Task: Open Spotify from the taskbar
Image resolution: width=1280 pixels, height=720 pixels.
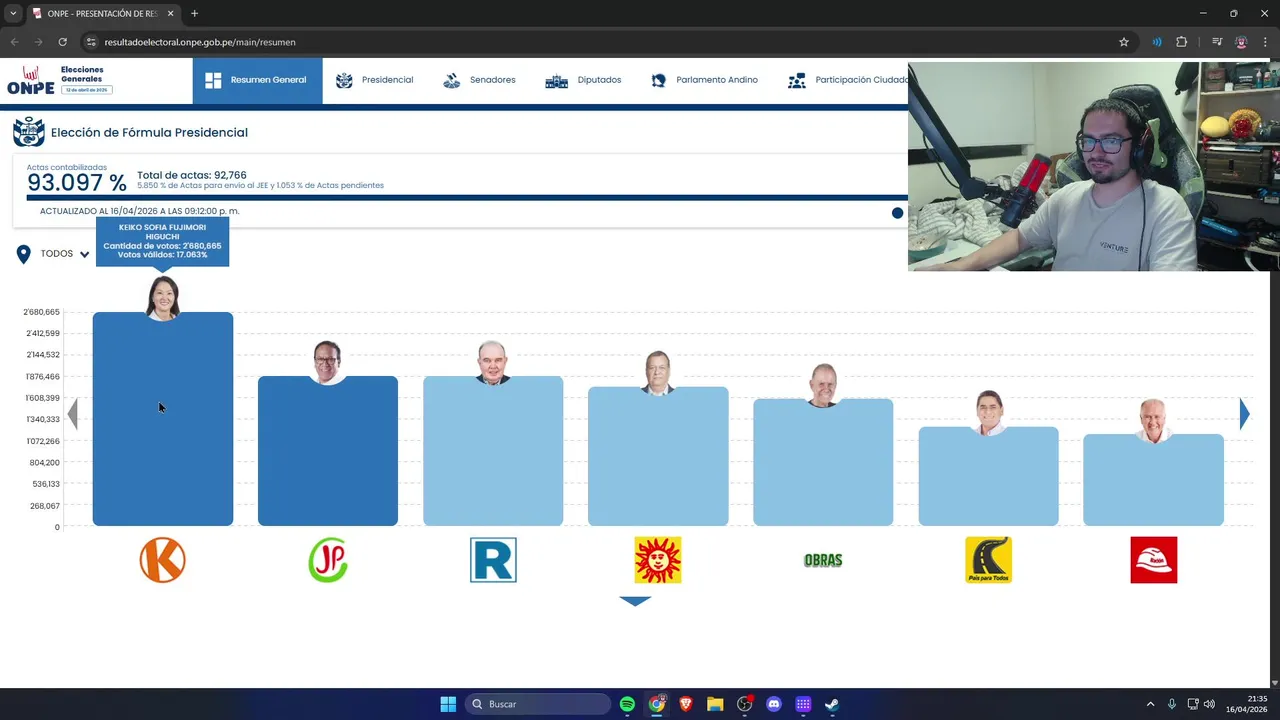Action: pos(627,704)
